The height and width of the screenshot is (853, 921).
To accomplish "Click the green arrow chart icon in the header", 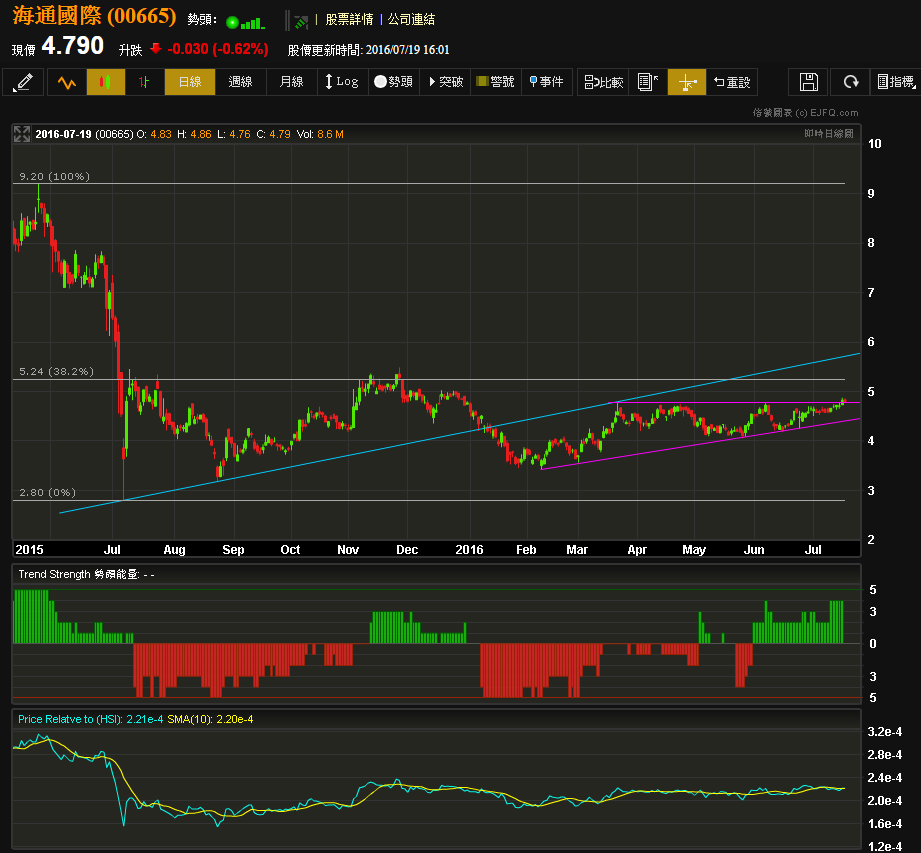I will coord(301,22).
